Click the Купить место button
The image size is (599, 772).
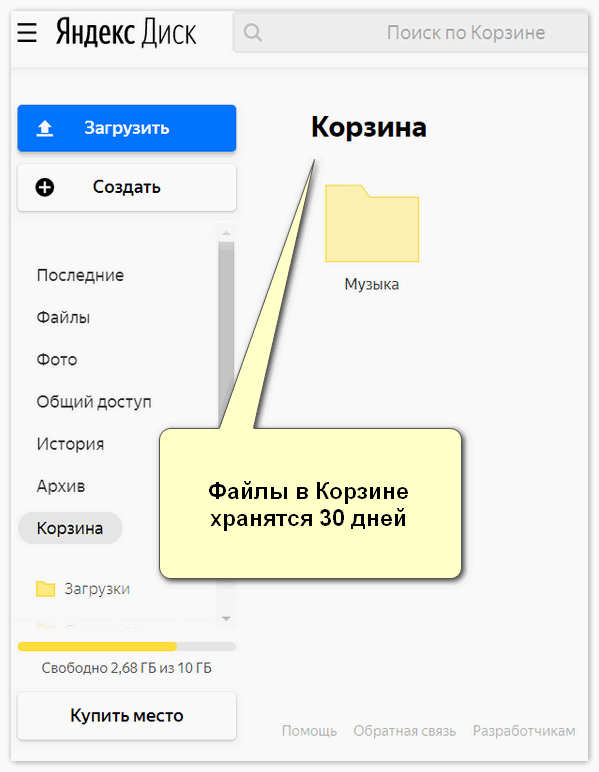click(127, 715)
